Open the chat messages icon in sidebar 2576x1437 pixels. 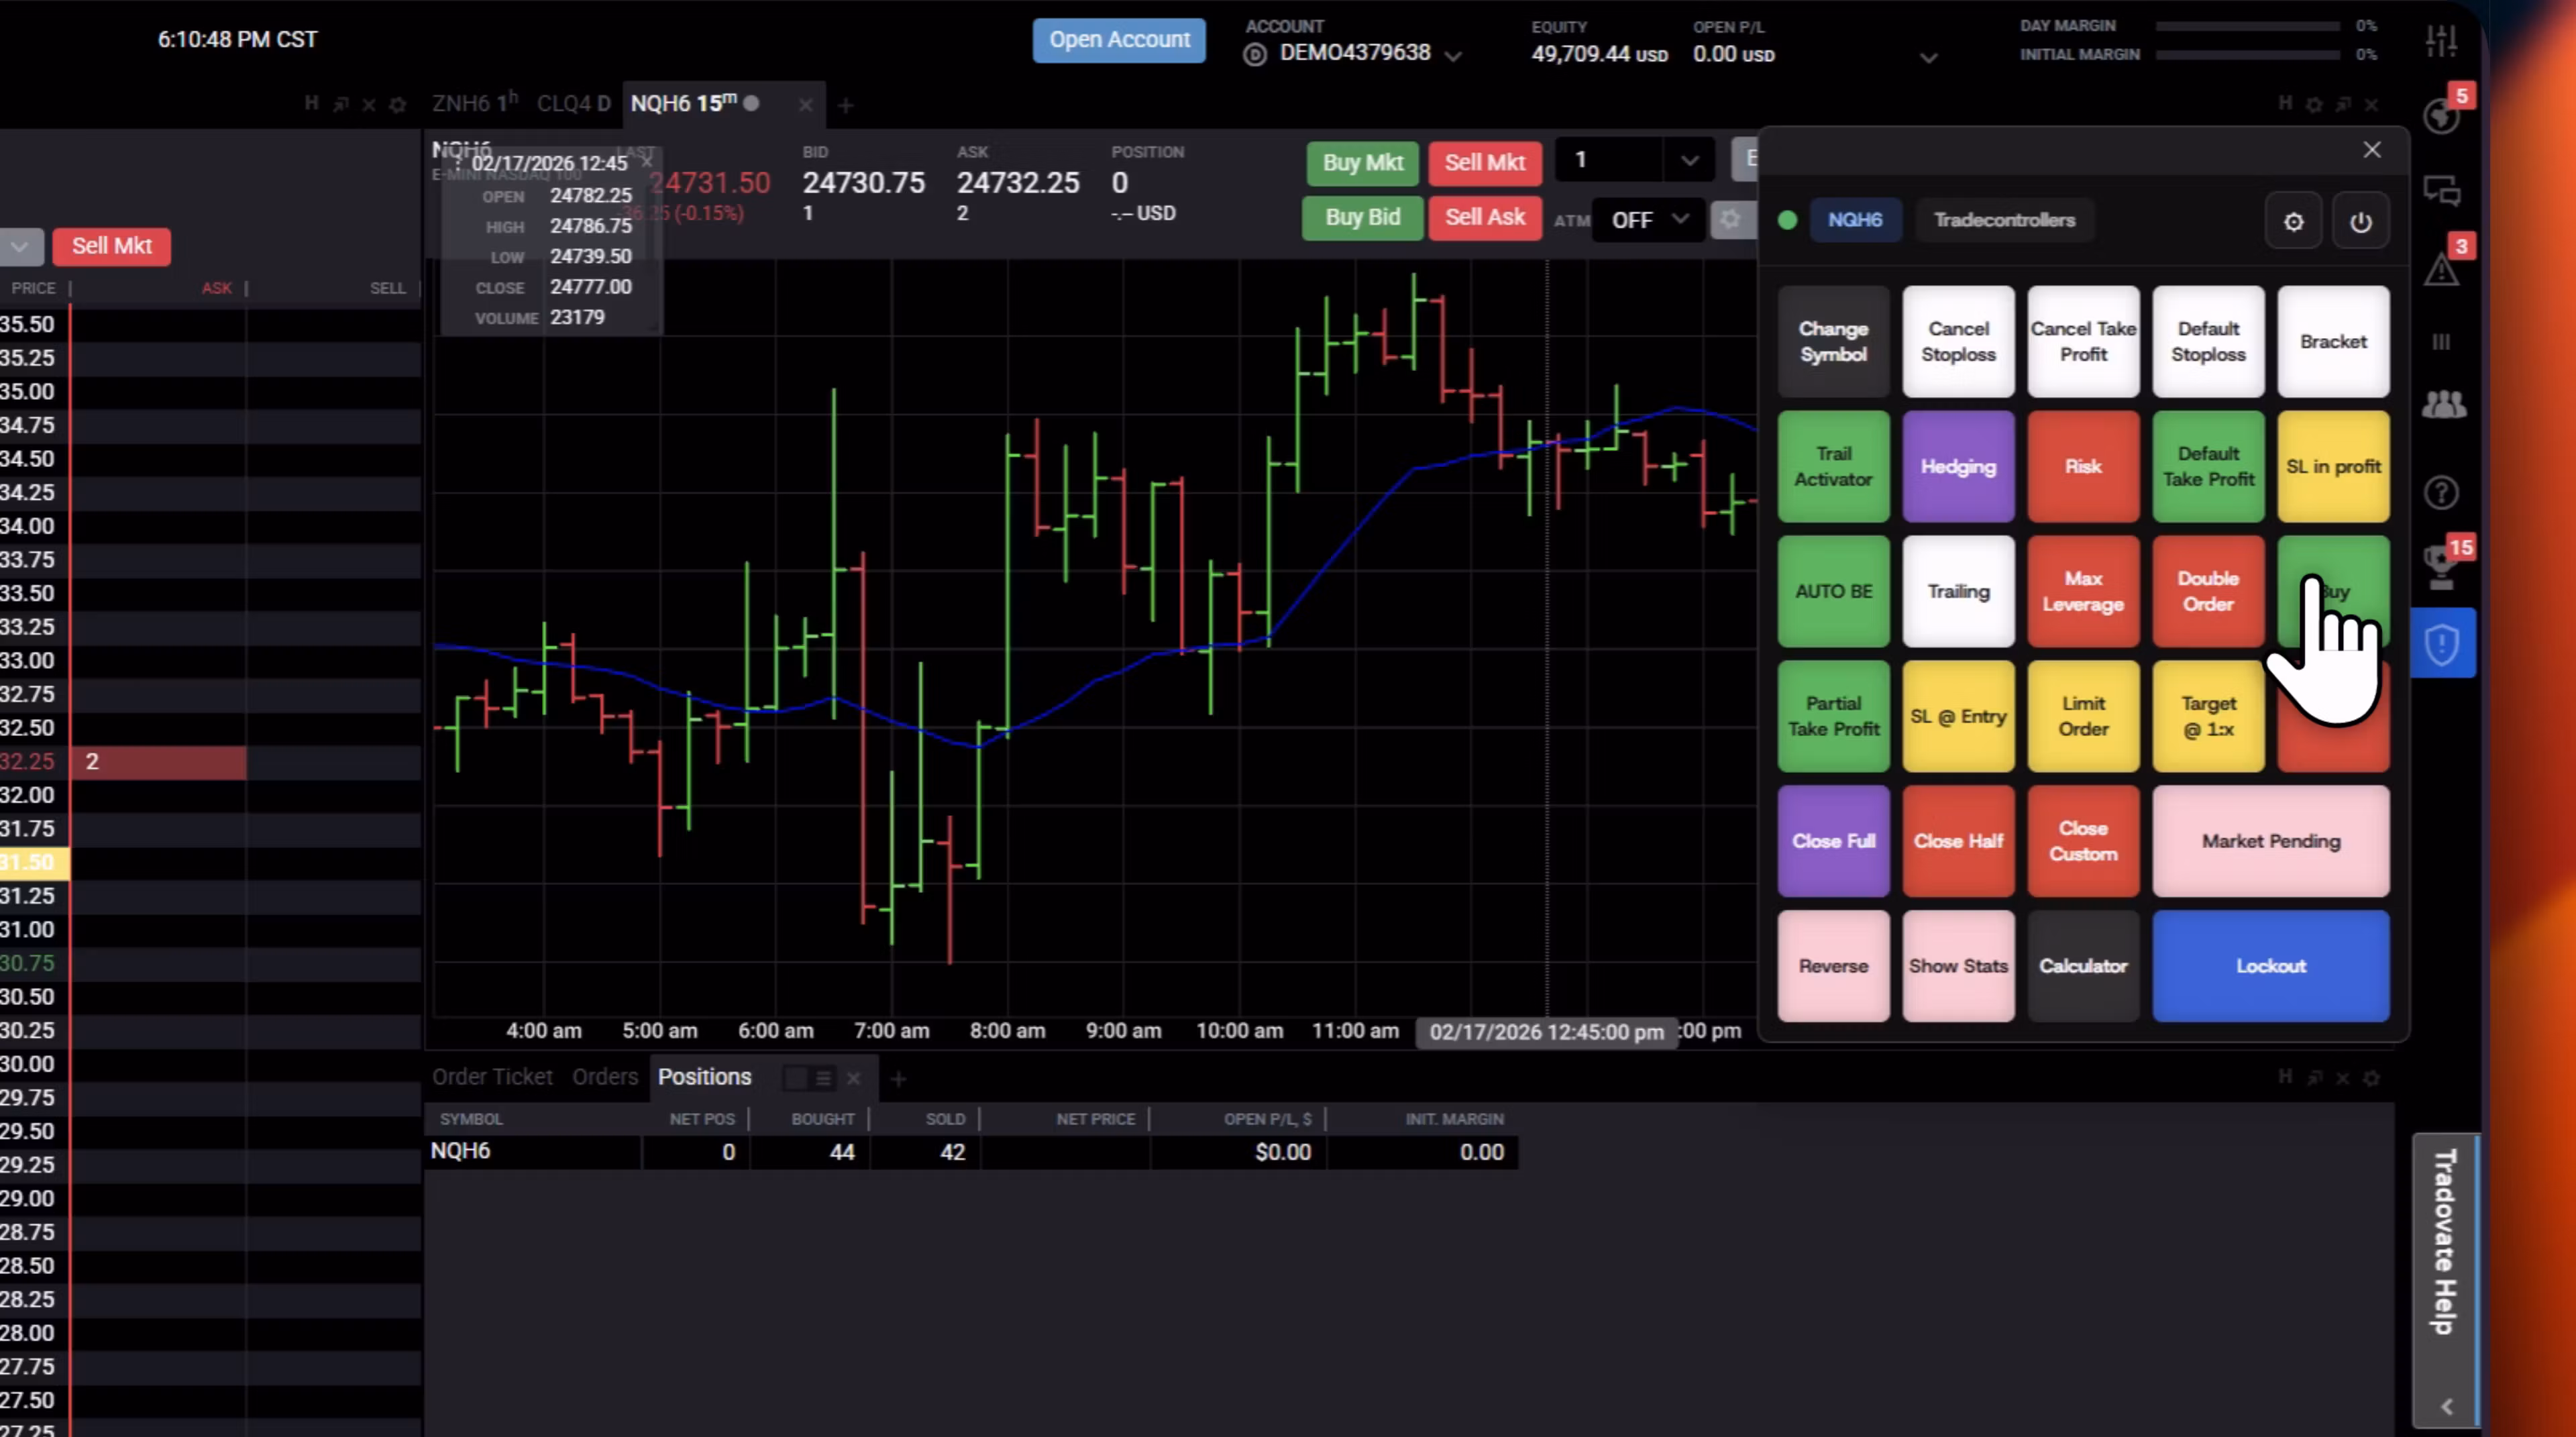[2441, 190]
